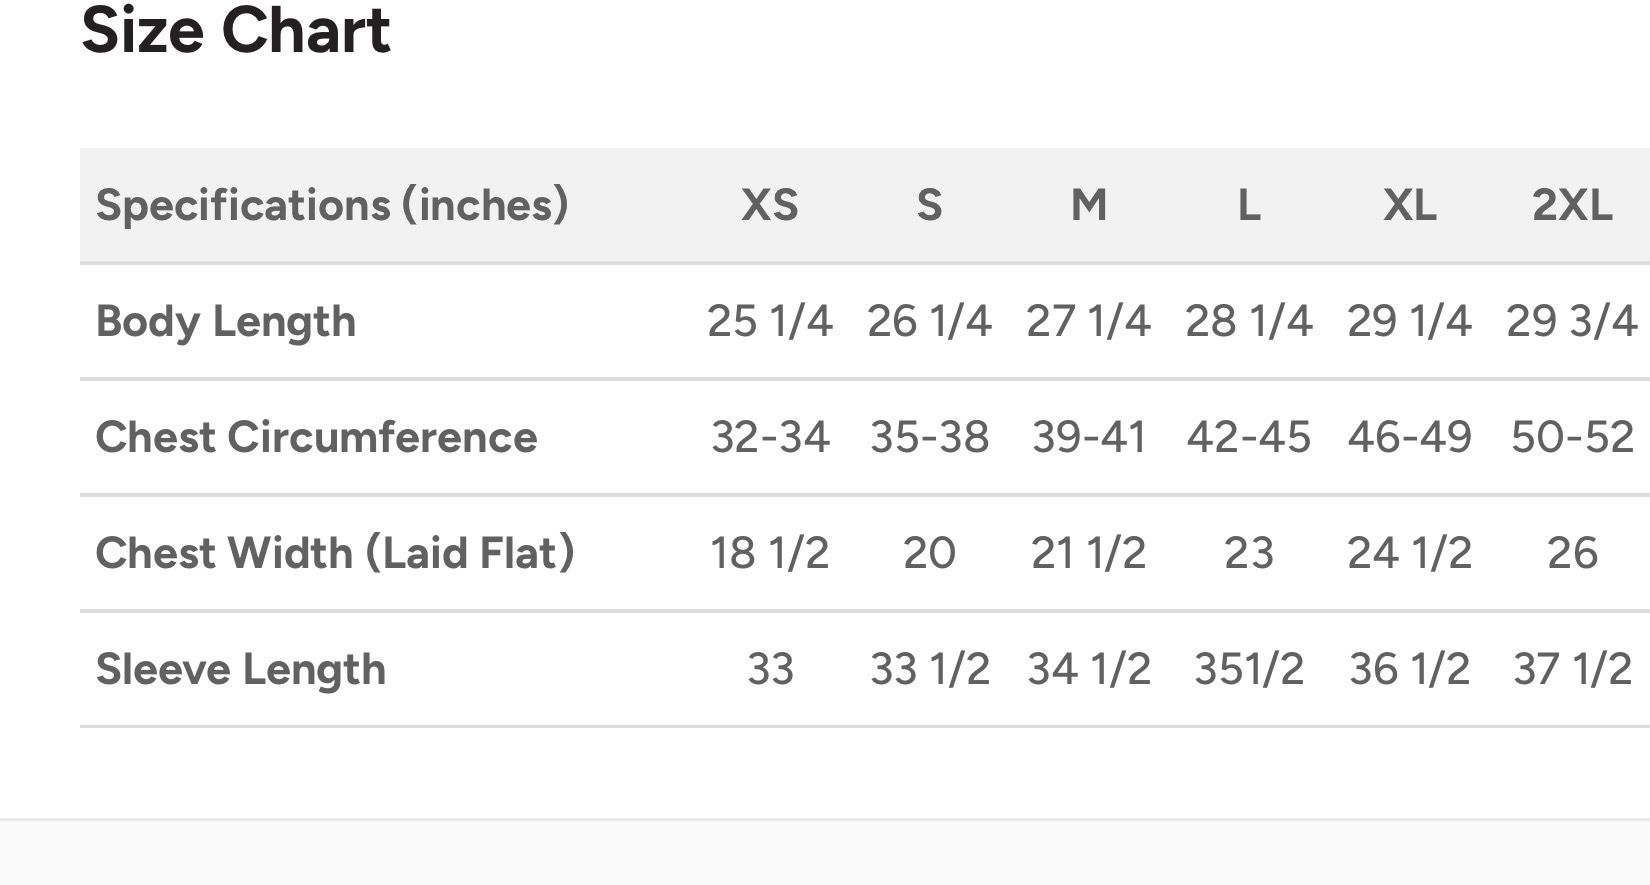Click the 25 1/4 body length value
1650x885 pixels.
click(770, 321)
